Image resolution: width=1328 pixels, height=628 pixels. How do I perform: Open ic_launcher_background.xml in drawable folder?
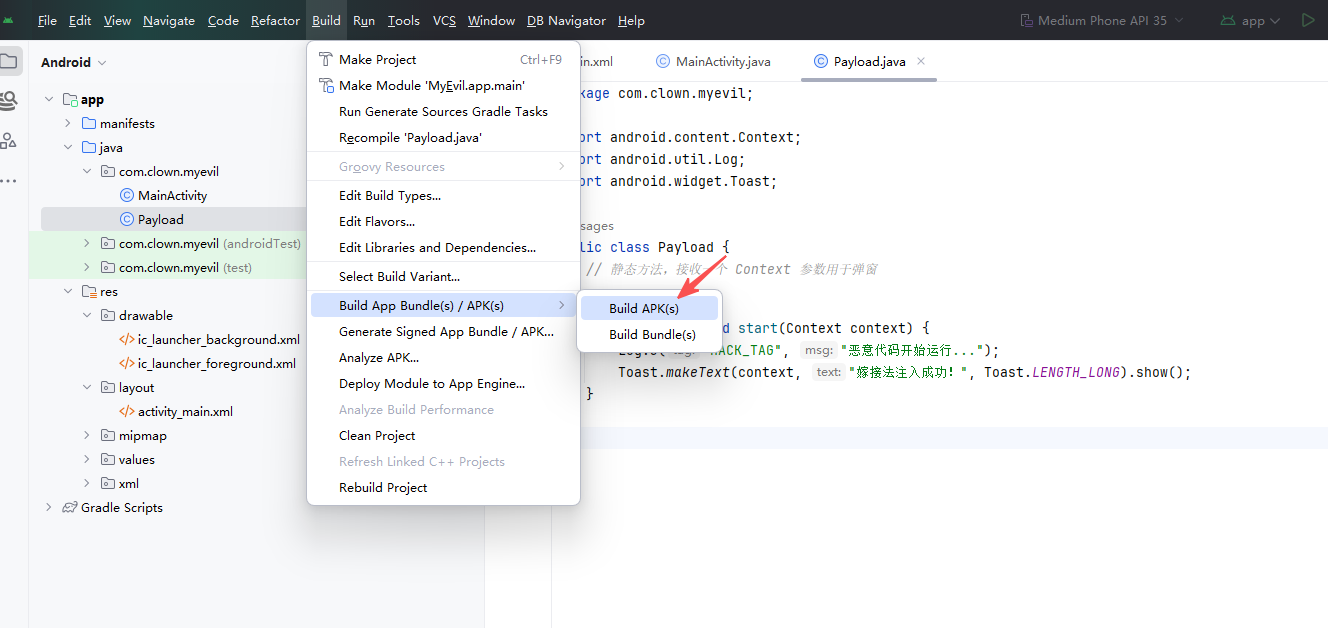click(x=218, y=340)
